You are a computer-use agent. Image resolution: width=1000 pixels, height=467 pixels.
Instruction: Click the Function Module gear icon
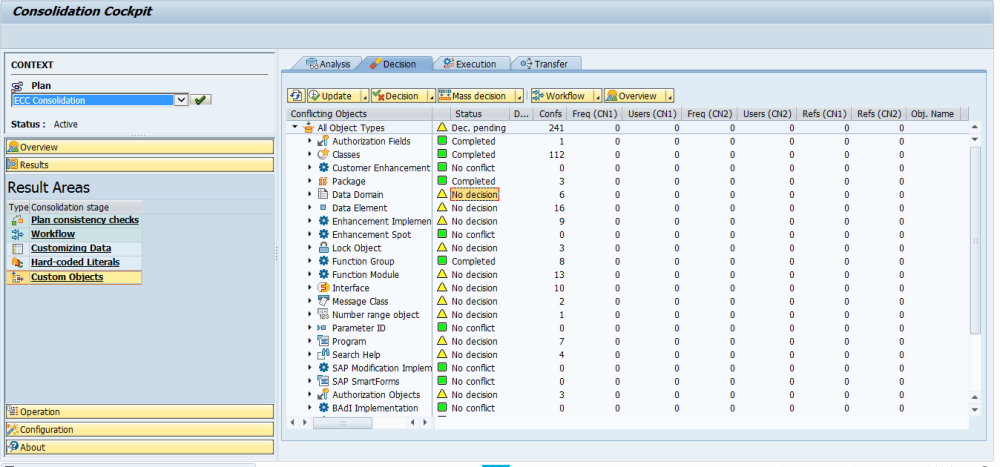[x=323, y=274]
